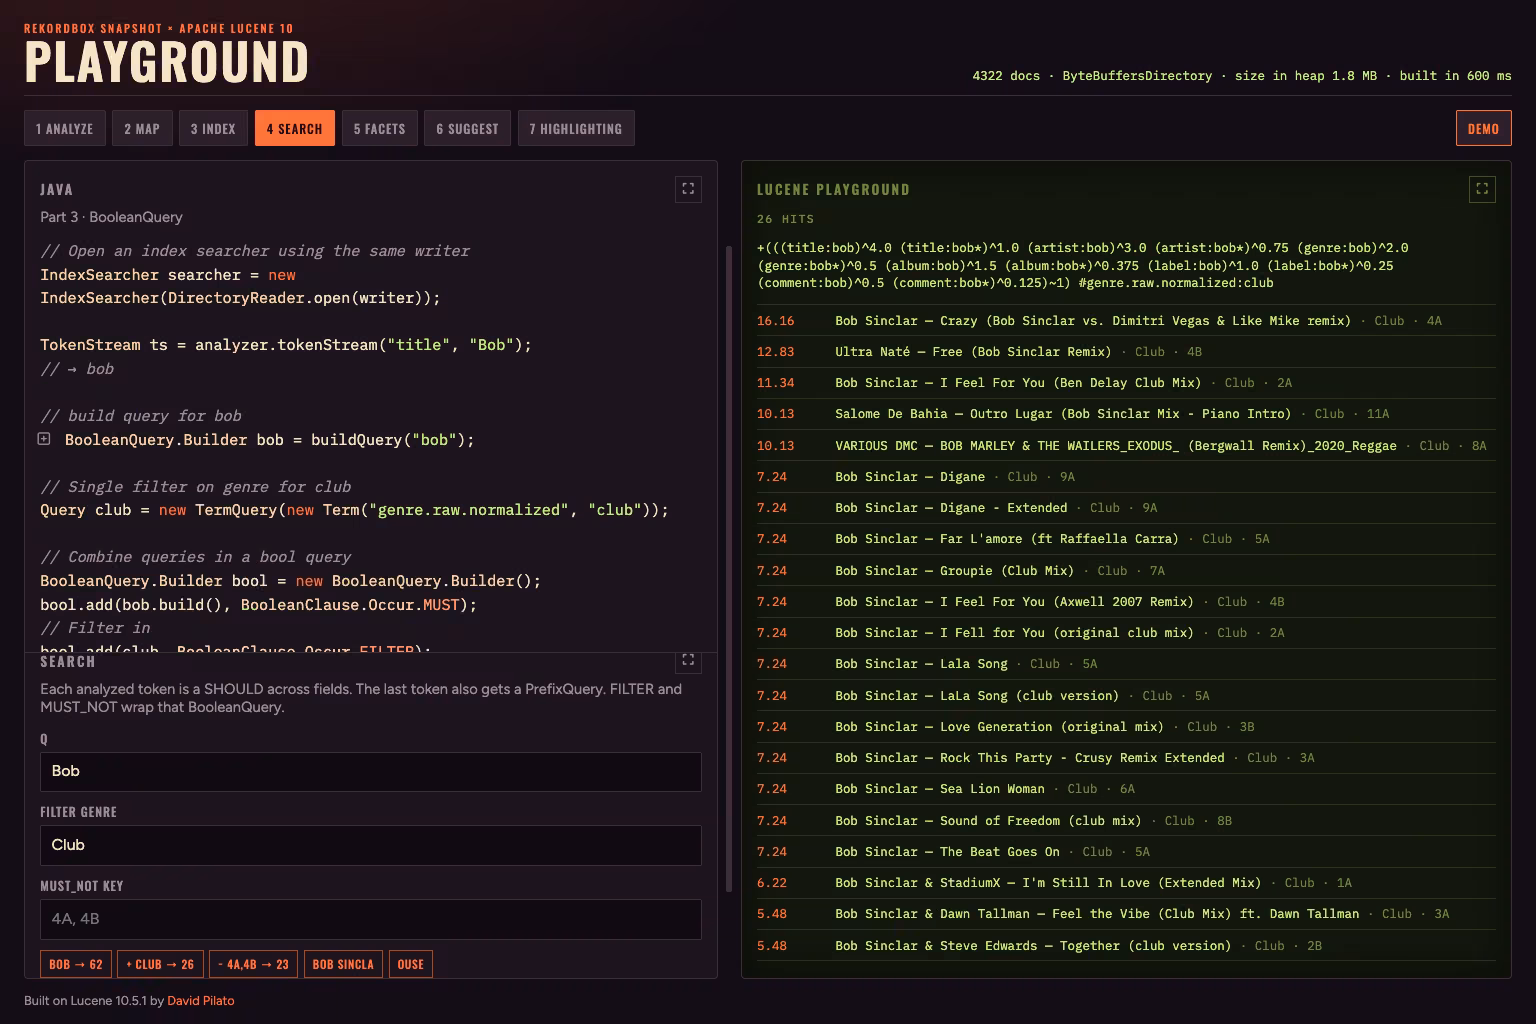Image resolution: width=1536 pixels, height=1024 pixels.
Task: Select the Sound of Freedom (club mix) result
Action: (1126, 821)
